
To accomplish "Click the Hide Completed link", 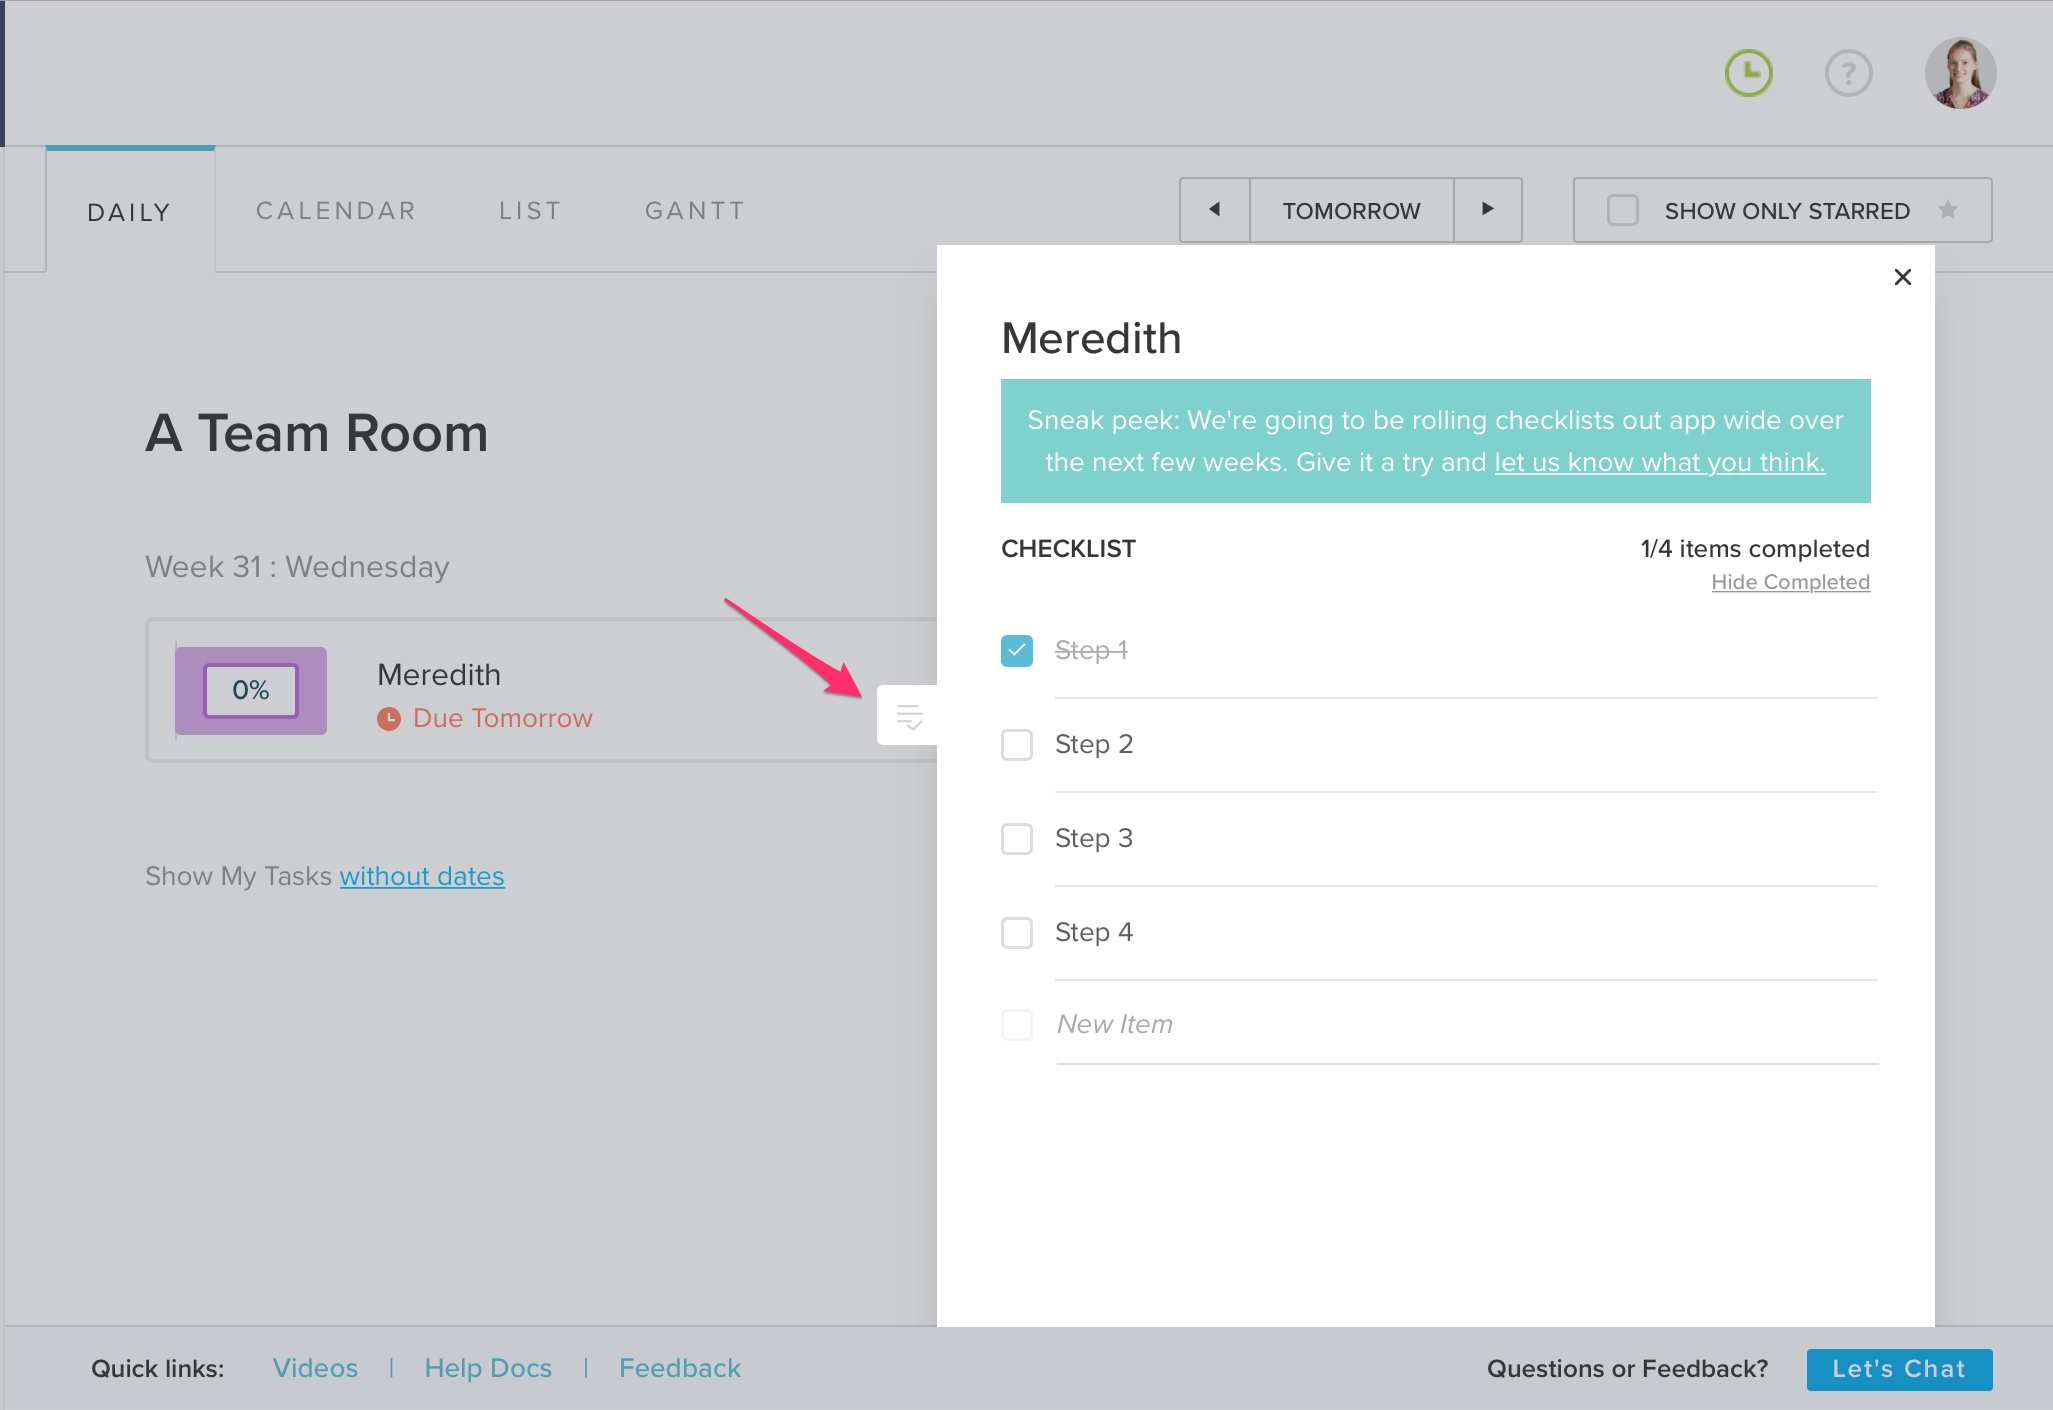I will (1790, 582).
